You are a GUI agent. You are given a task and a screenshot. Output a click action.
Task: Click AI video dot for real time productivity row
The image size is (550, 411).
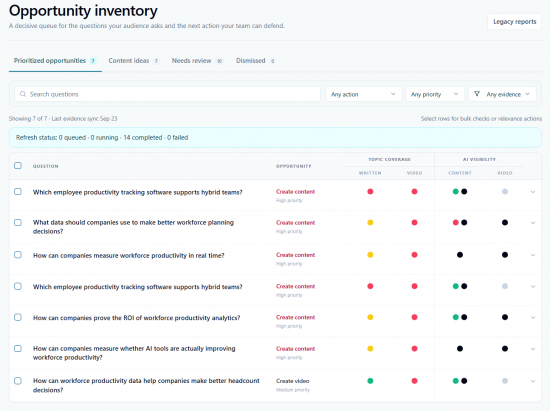pos(505,255)
